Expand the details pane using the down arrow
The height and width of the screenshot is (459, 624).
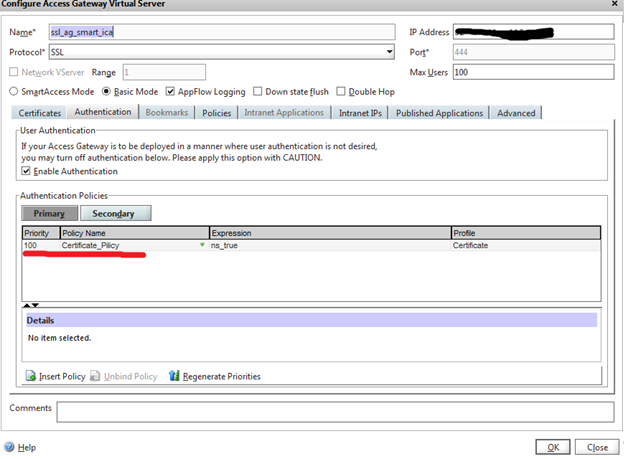coord(35,305)
